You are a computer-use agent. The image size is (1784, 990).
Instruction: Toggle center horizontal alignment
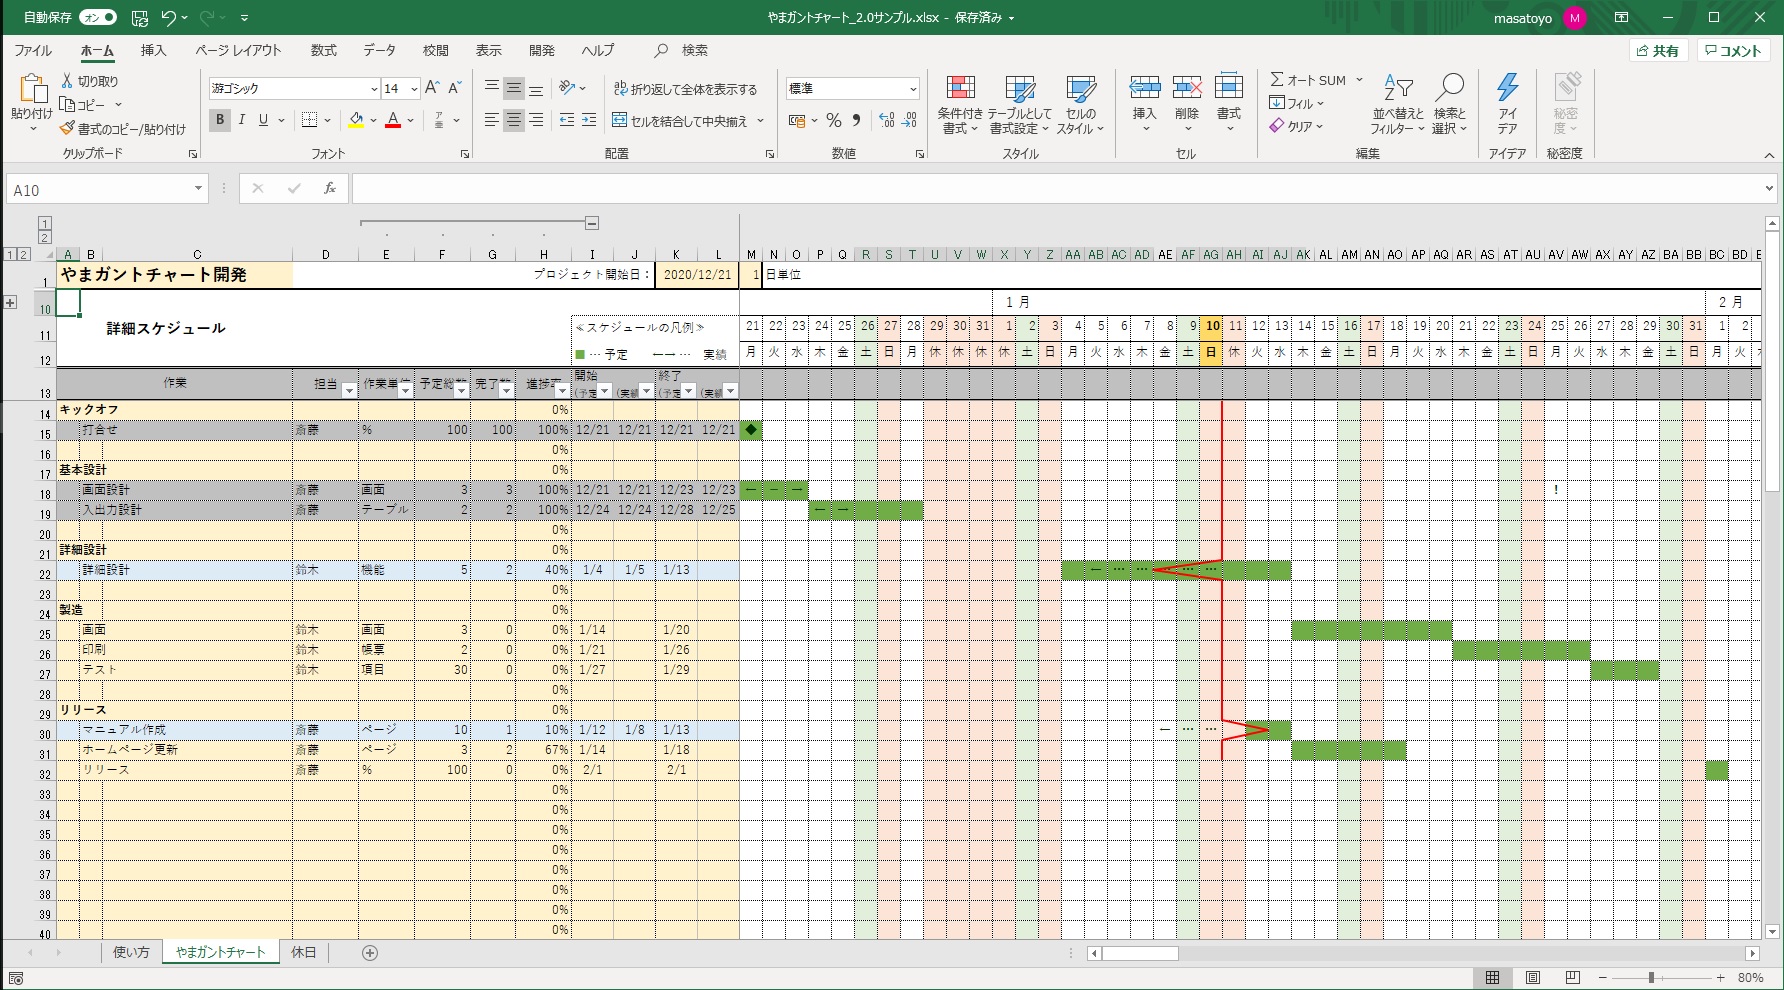pyautogui.click(x=514, y=120)
